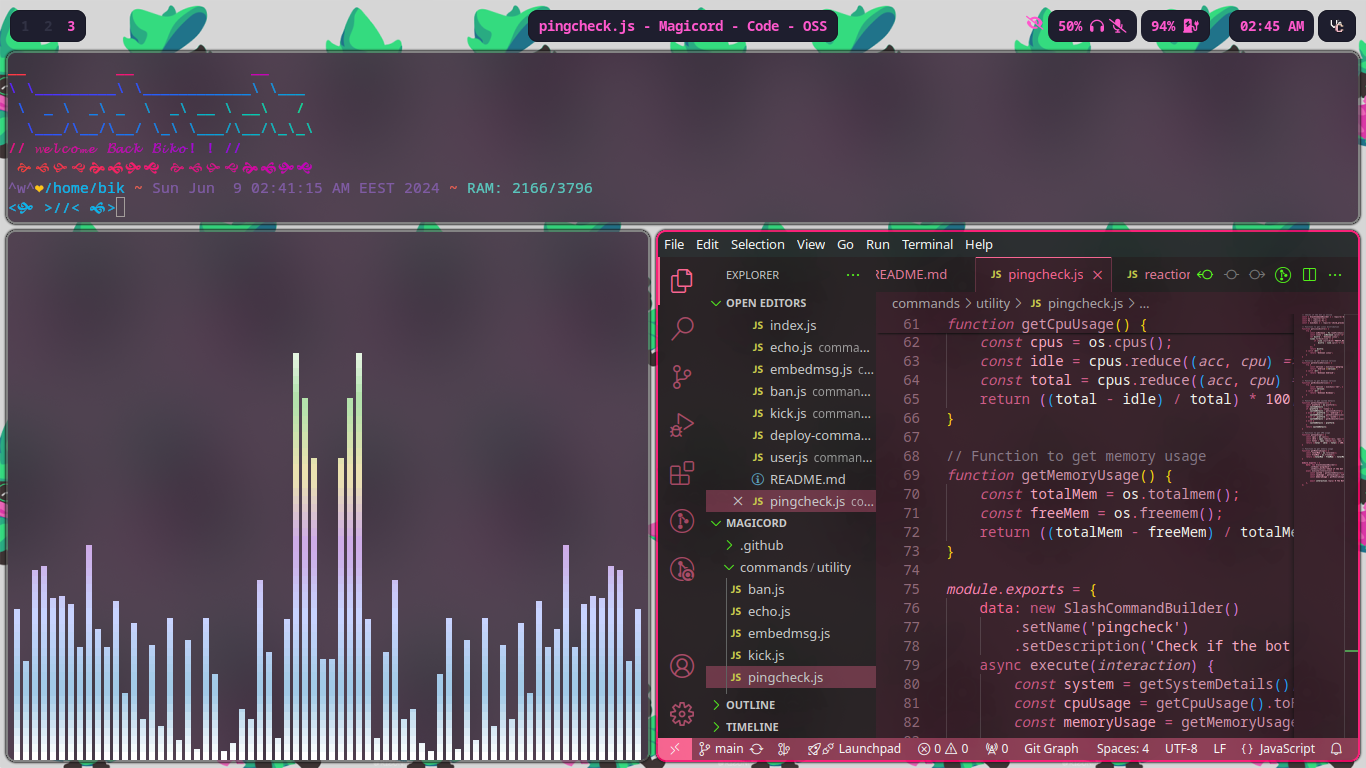The image size is (1366, 768).
Task: Click the go to previous change icon
Action: [x=1206, y=274]
